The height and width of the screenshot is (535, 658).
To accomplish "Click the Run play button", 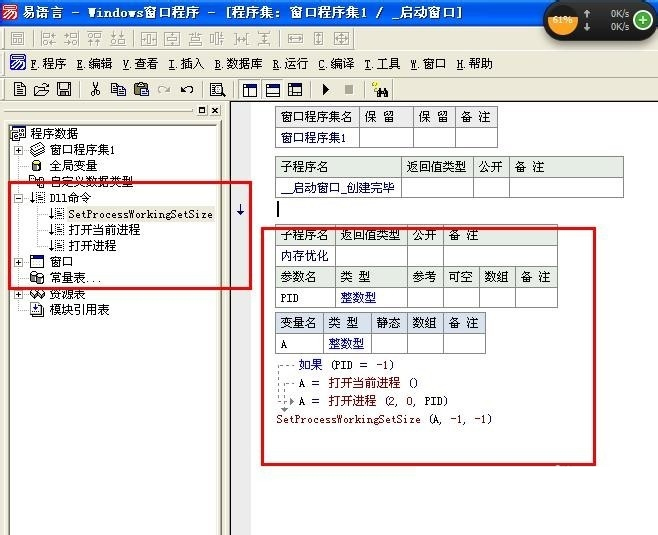I will [x=326, y=89].
